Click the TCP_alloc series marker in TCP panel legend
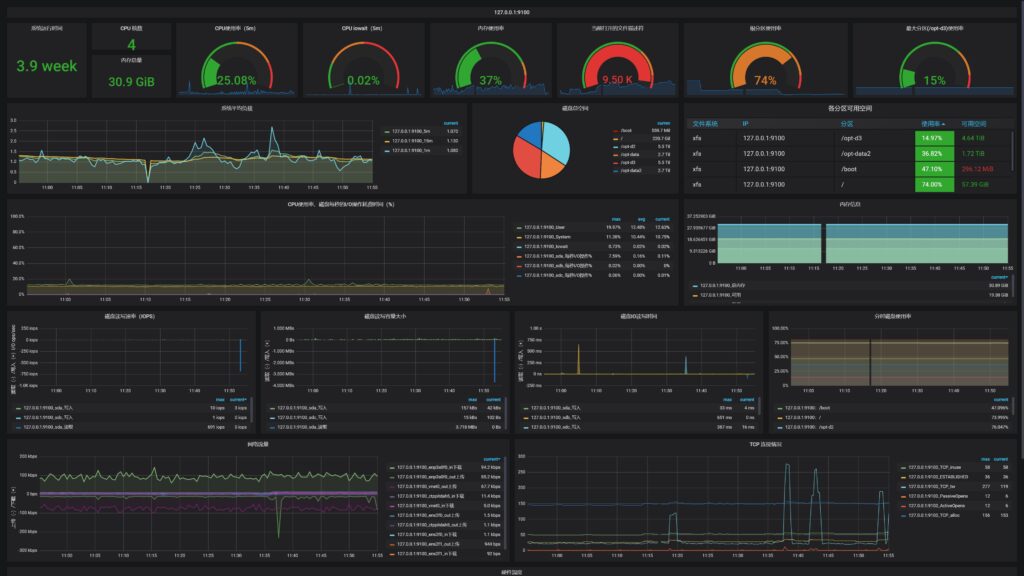 pos(903,515)
